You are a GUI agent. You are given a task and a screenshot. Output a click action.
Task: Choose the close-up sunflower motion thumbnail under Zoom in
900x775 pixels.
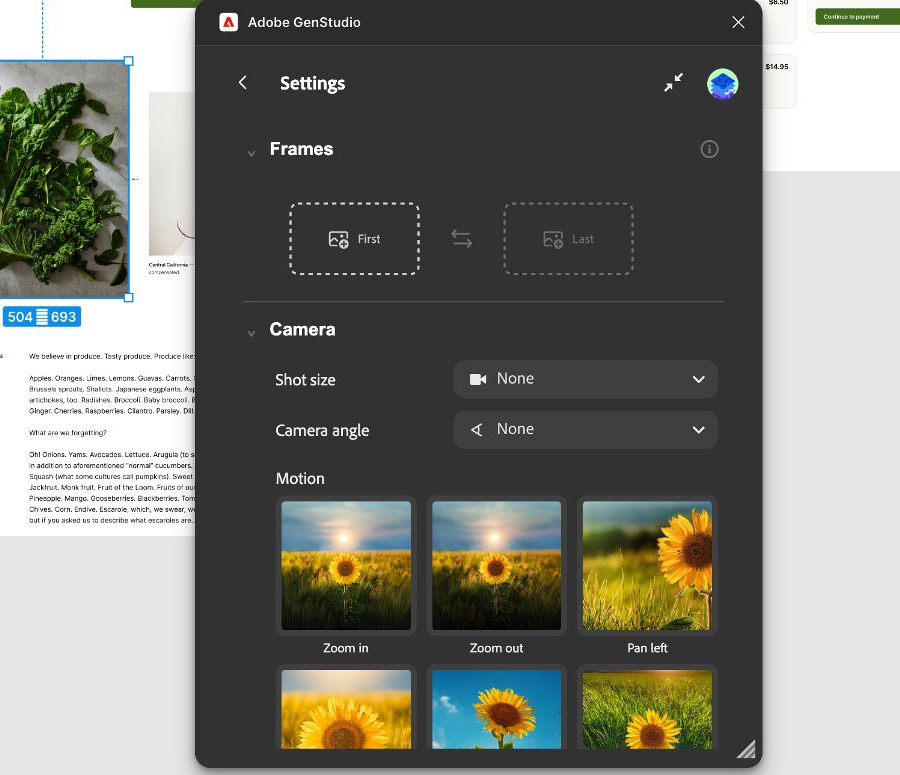tap(346, 708)
